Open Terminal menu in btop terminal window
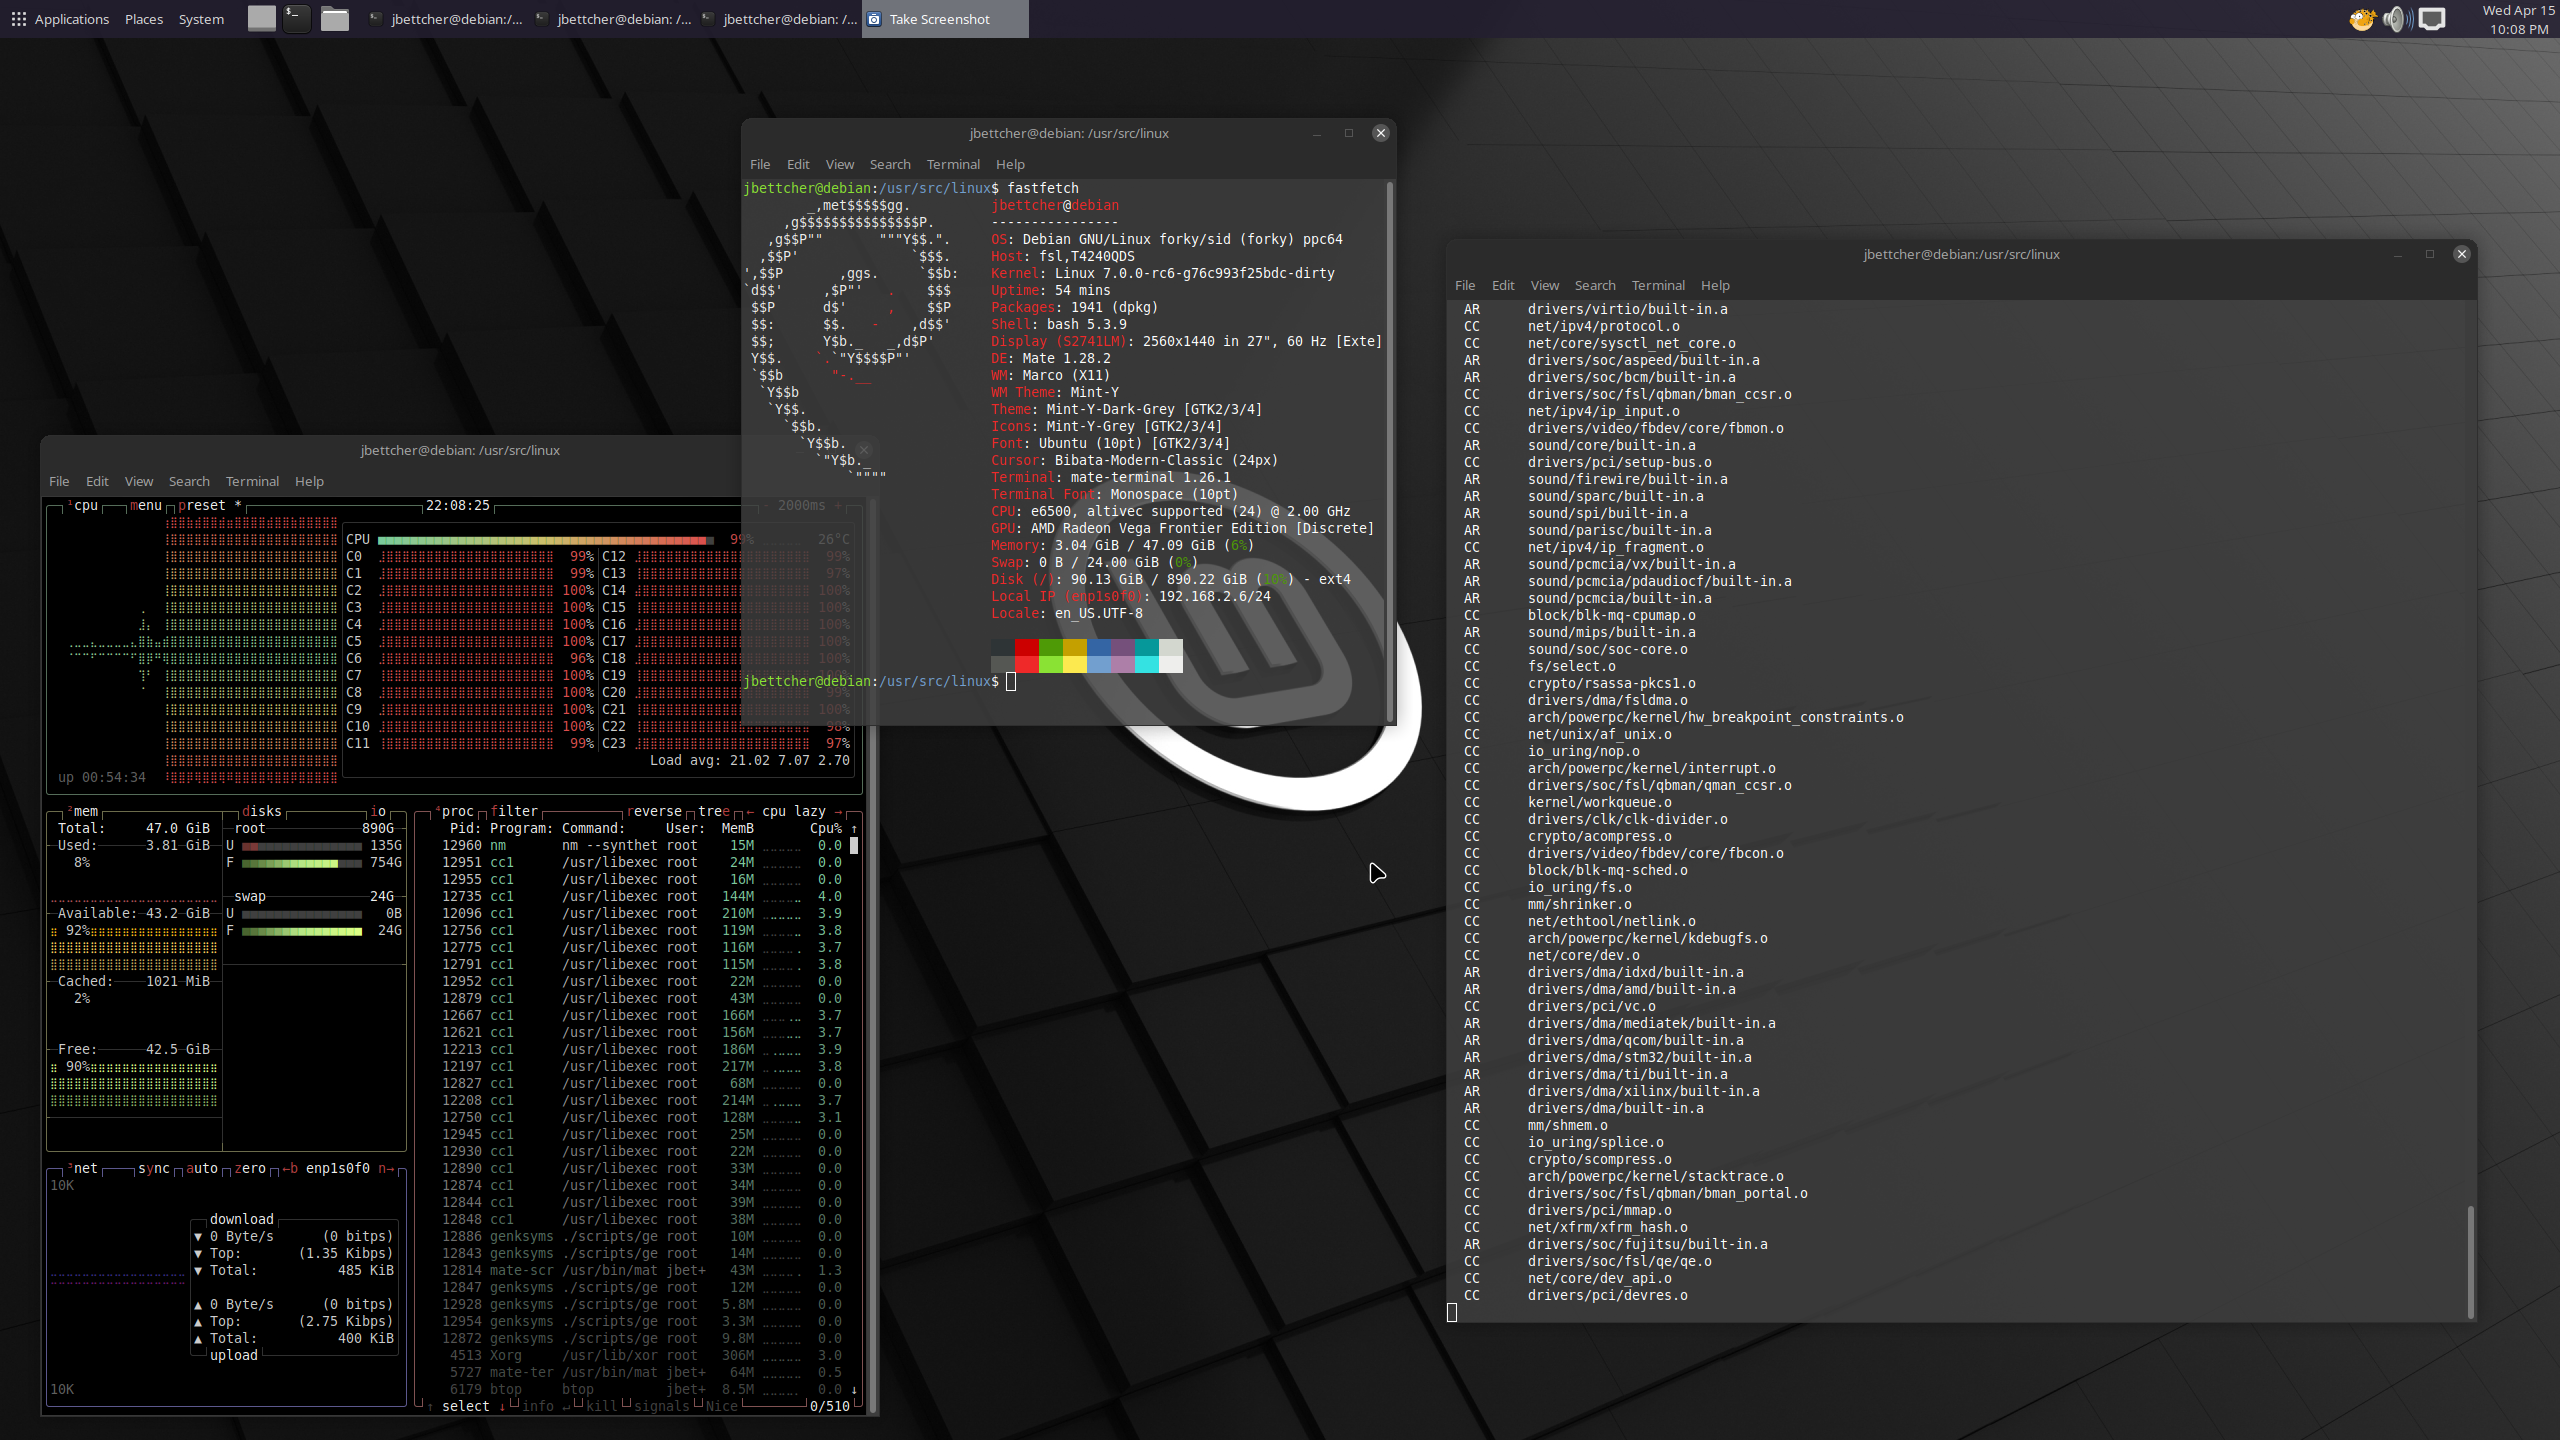This screenshot has height=1440, width=2560. [252, 481]
